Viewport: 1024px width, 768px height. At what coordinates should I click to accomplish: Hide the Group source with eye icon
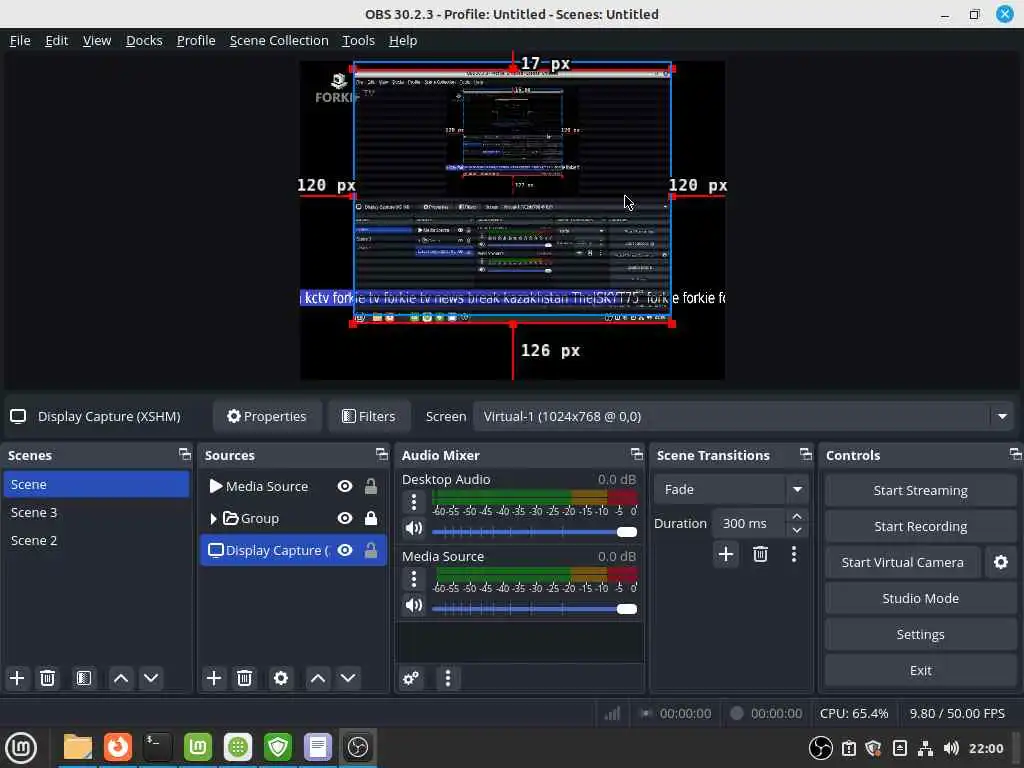(345, 518)
